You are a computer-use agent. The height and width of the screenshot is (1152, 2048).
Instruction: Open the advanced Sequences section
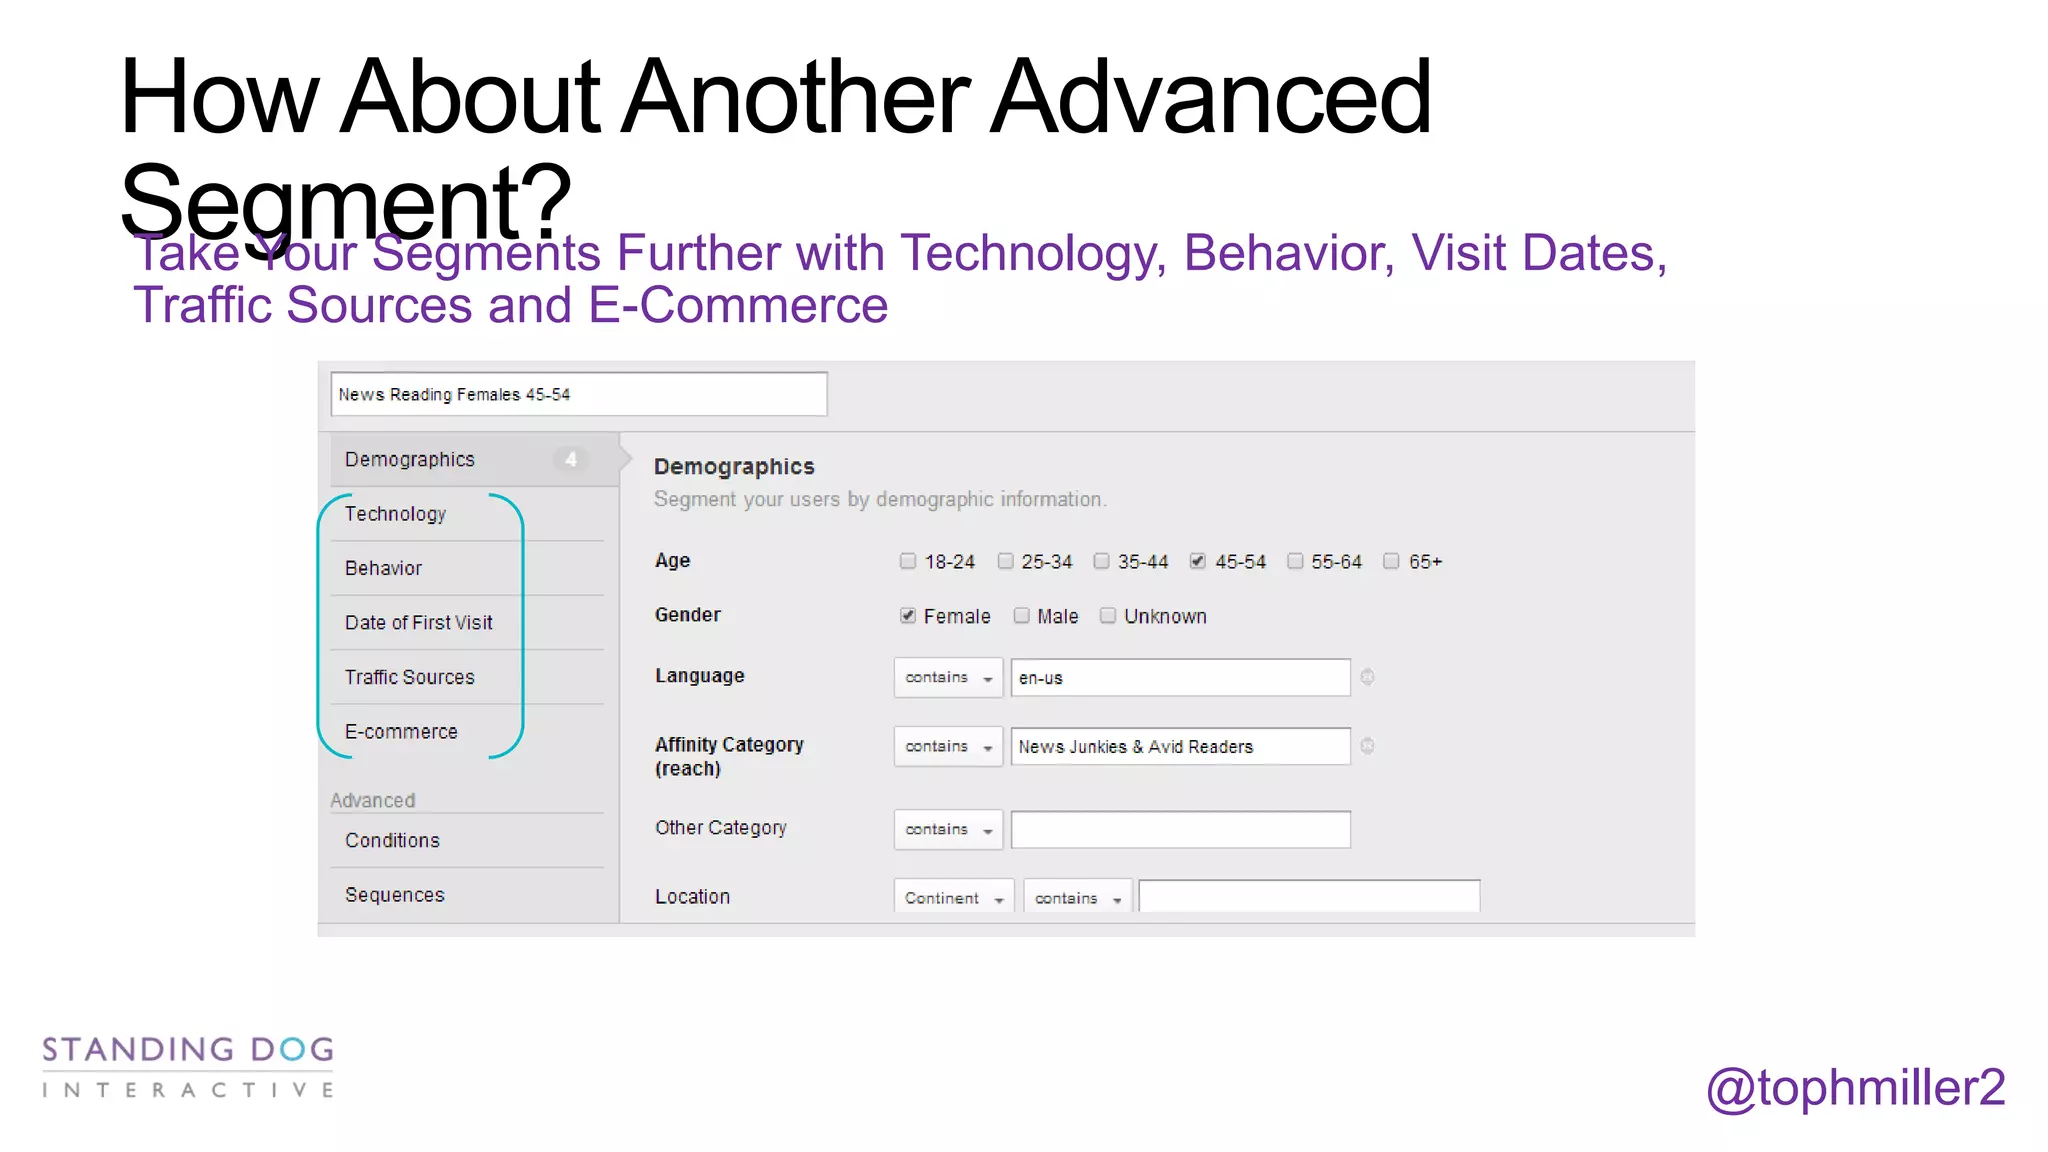[467, 895]
